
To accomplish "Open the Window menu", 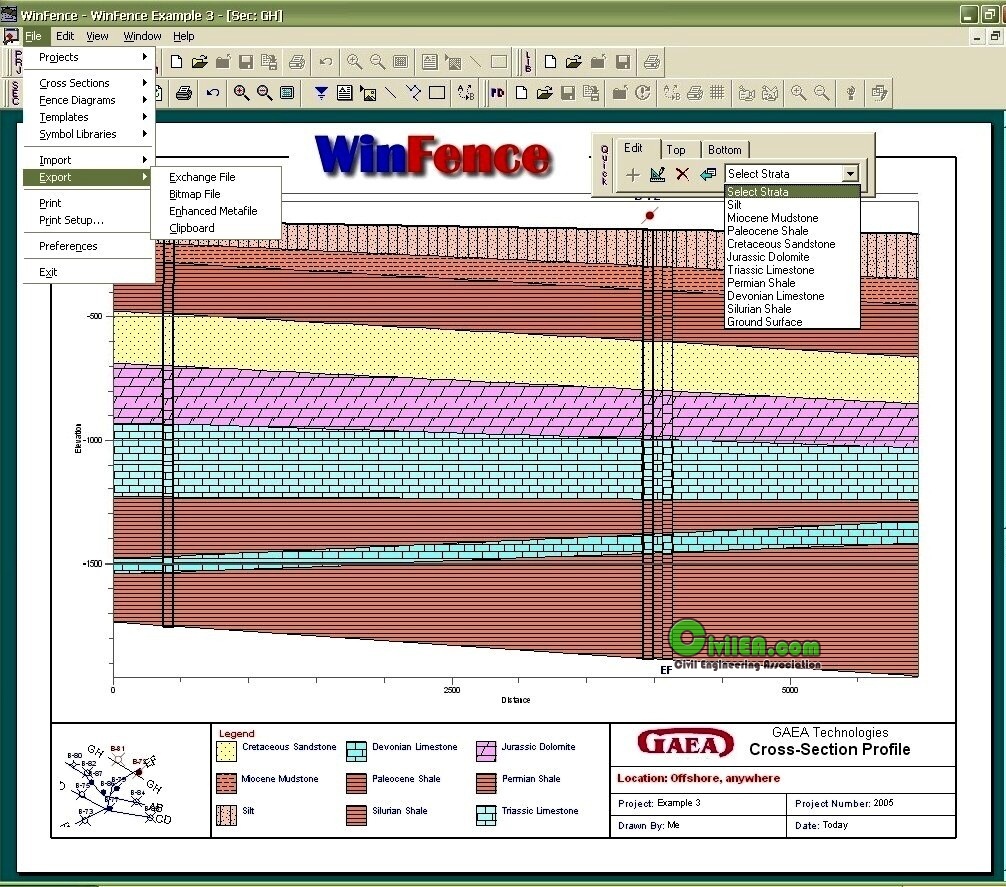I will click(x=142, y=36).
